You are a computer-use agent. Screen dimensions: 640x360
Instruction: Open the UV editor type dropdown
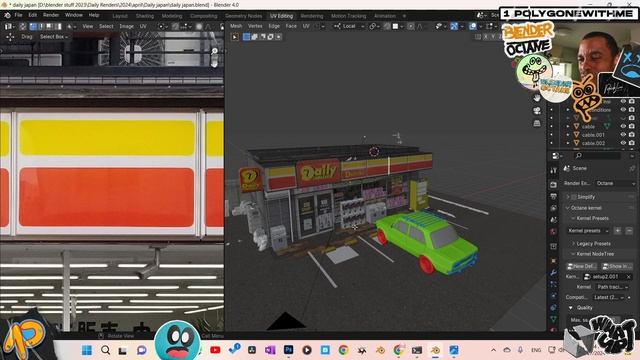[x=9, y=26]
